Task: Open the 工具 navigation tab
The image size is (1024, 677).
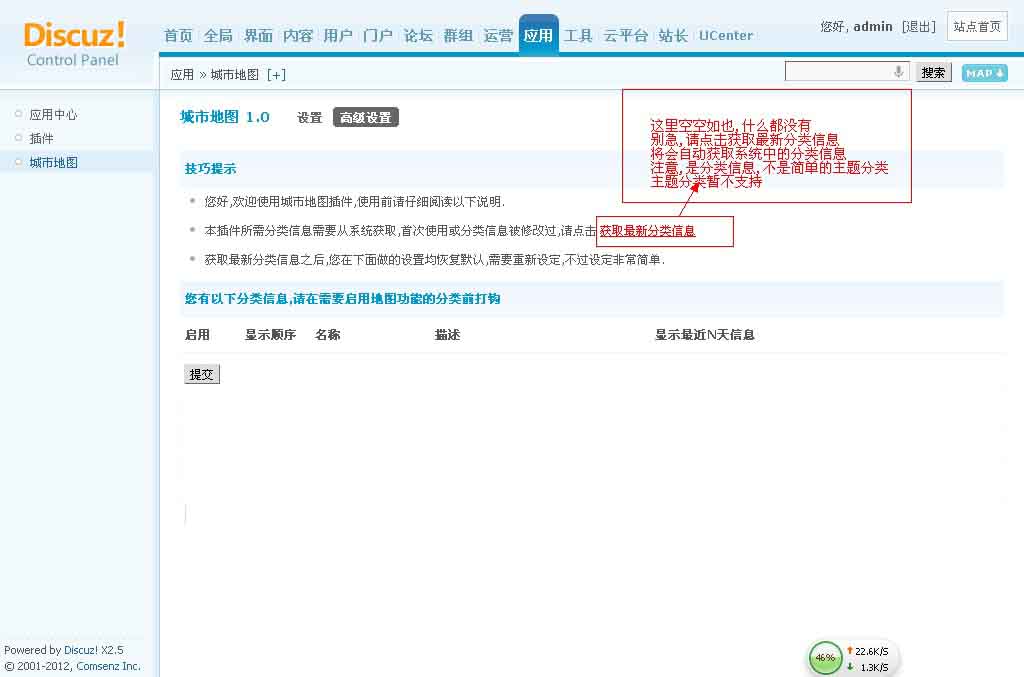Action: (578, 35)
